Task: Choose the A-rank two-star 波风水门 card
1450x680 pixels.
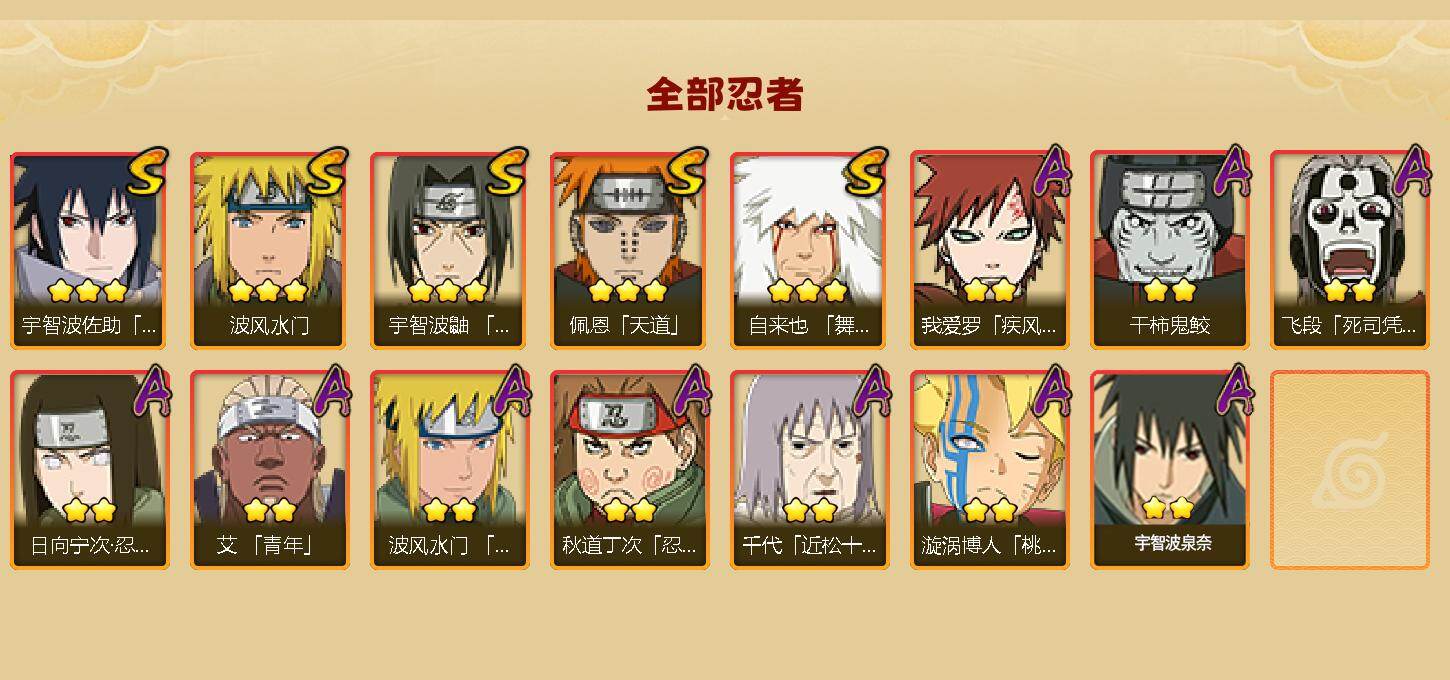Action: [x=449, y=470]
